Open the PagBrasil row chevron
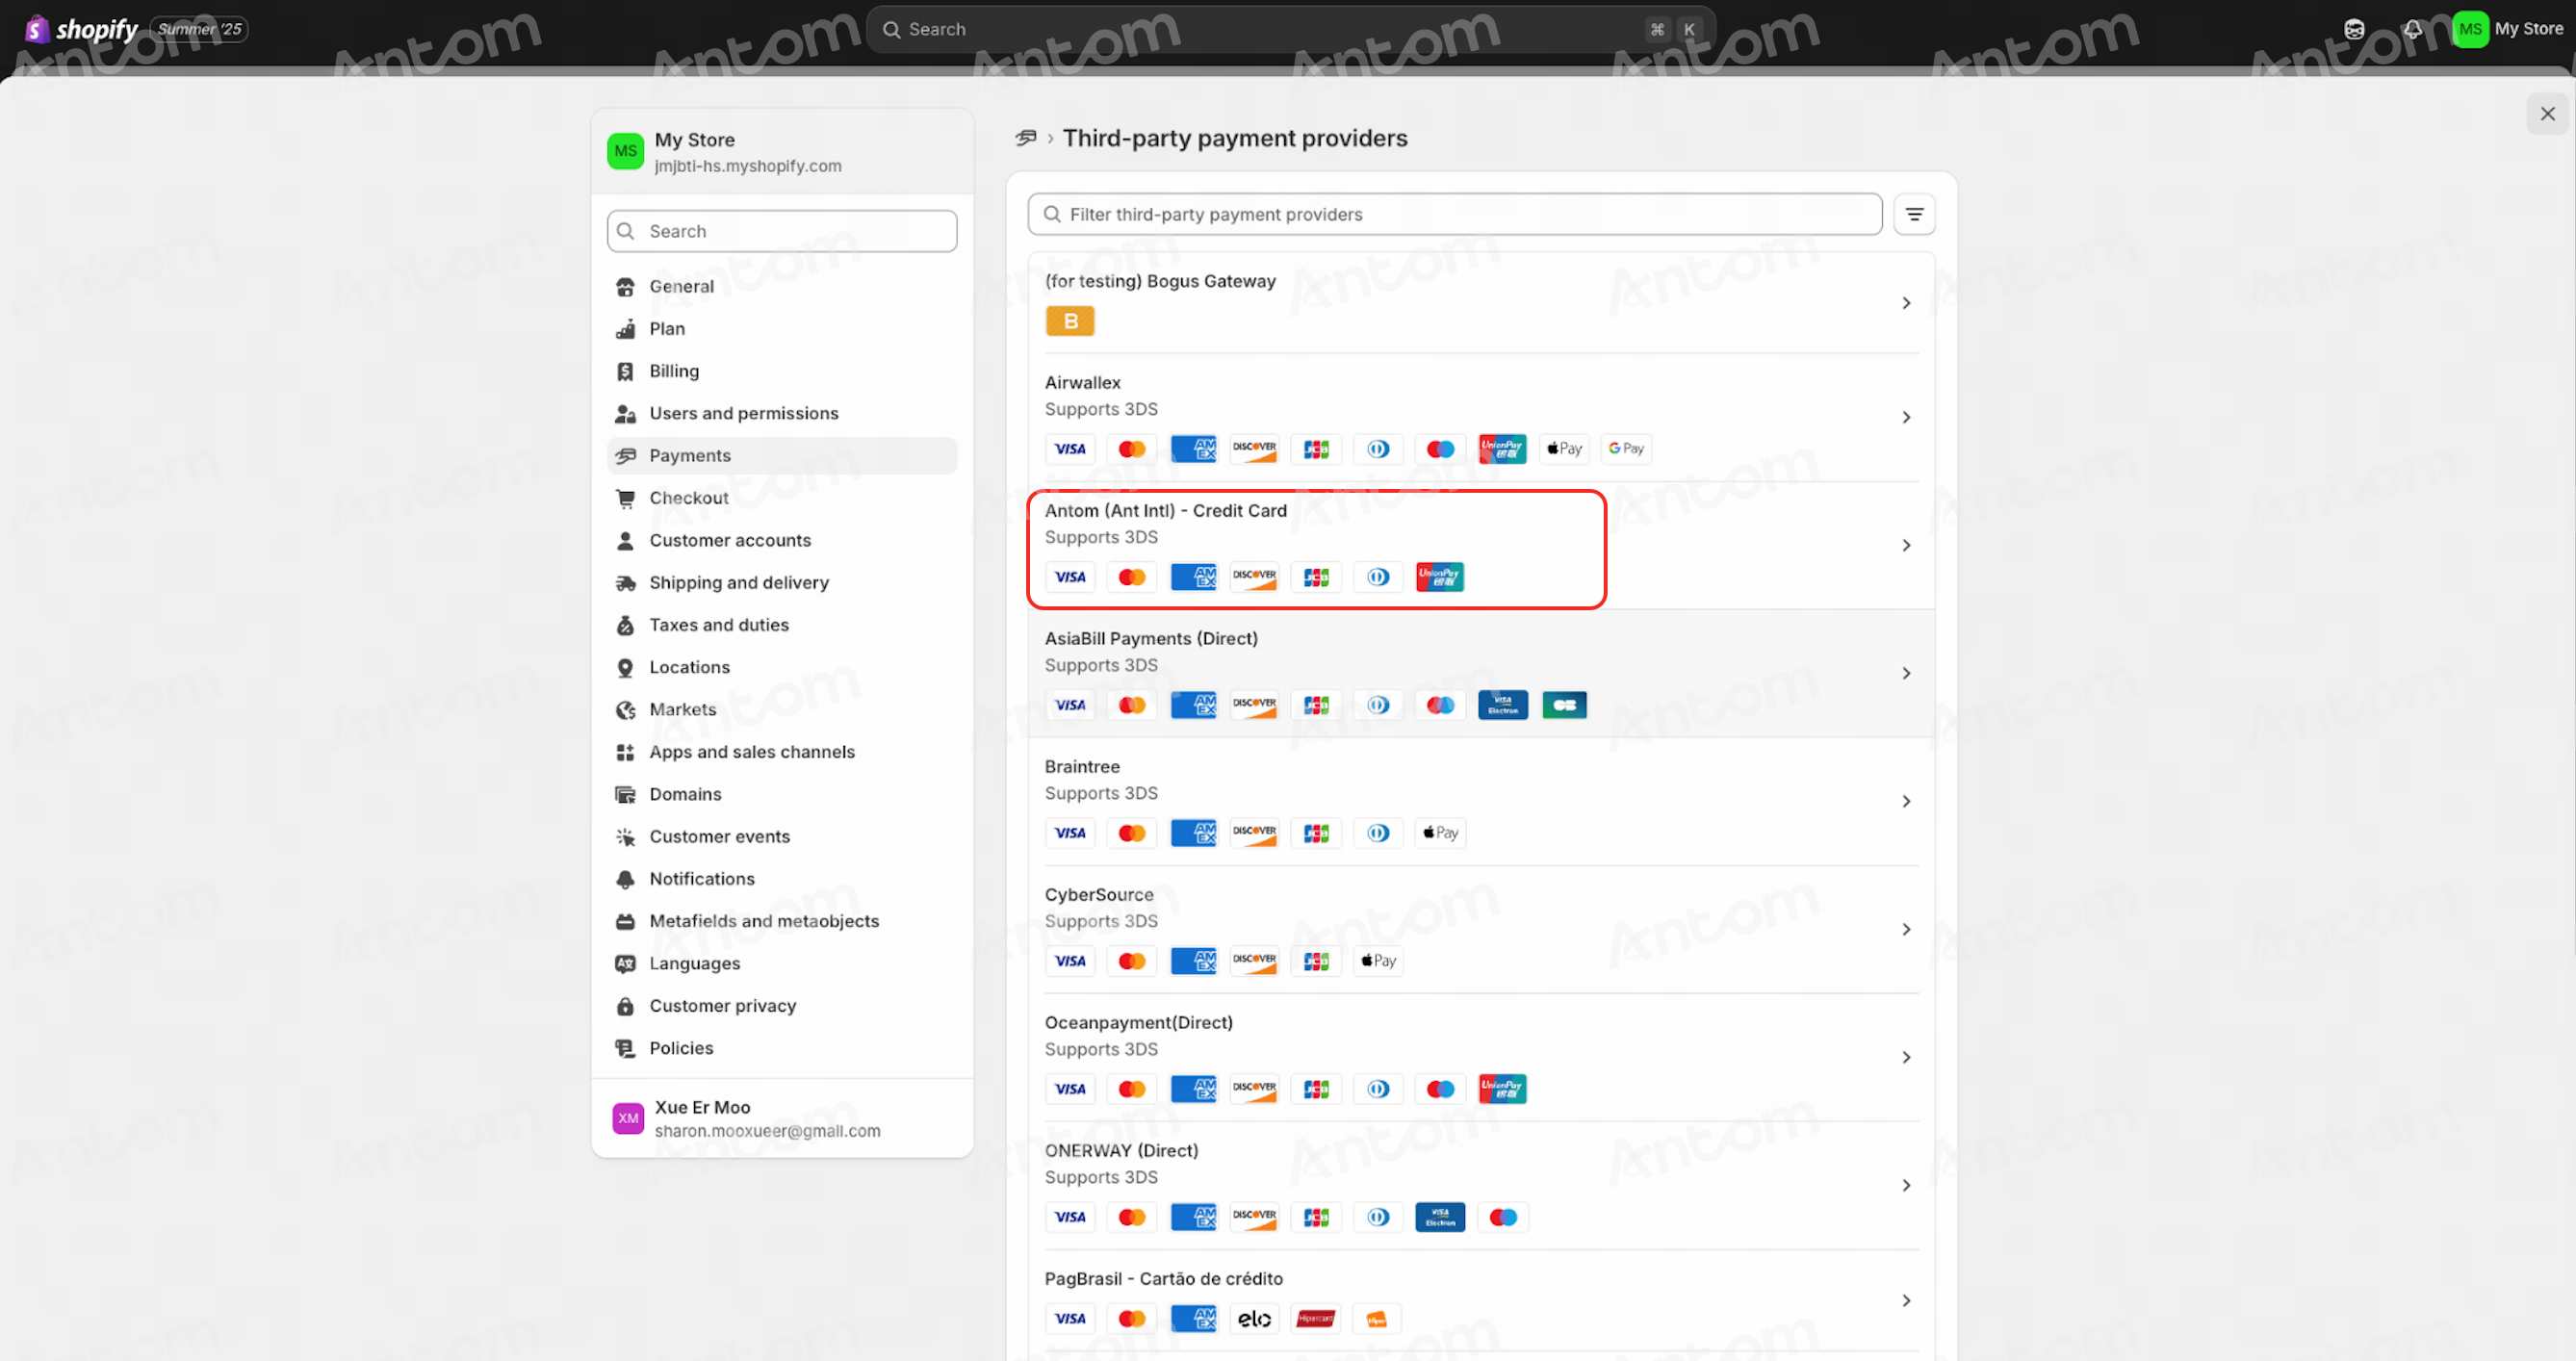The height and width of the screenshot is (1361, 2576). [x=1906, y=1300]
